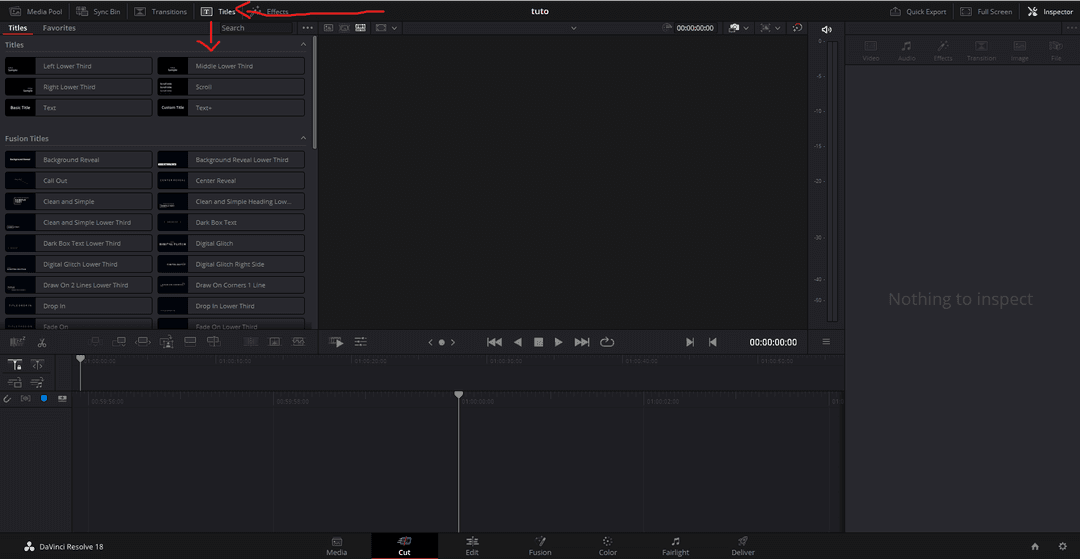Select the Drop In title

click(x=79, y=306)
